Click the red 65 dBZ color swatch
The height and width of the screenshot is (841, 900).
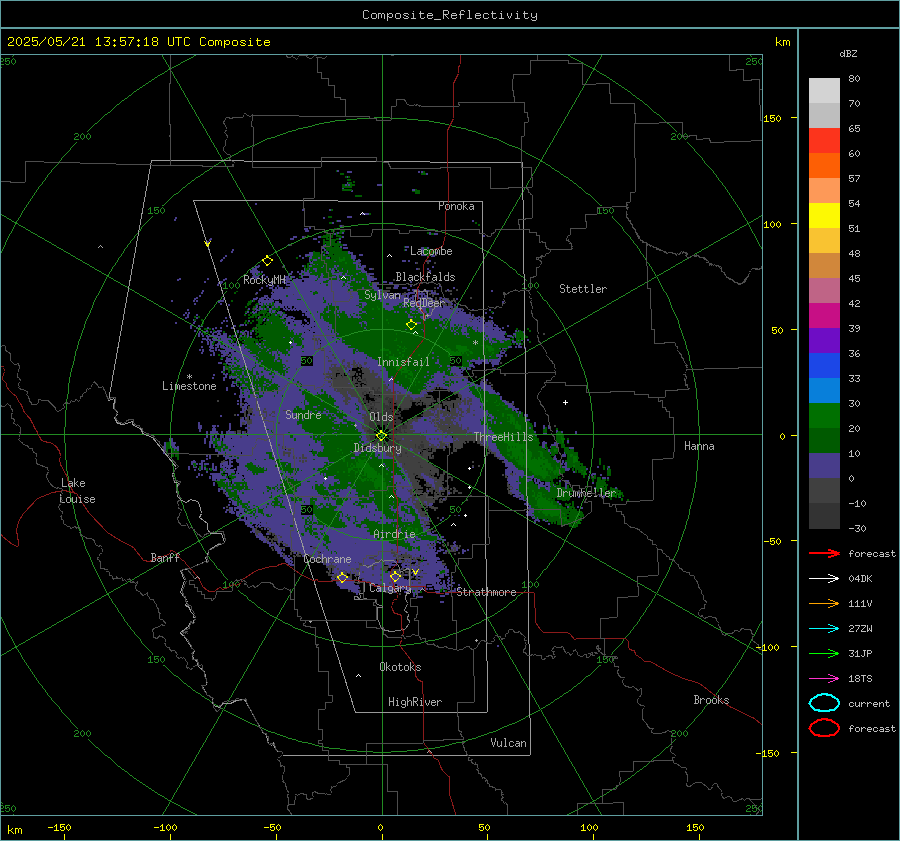point(824,140)
